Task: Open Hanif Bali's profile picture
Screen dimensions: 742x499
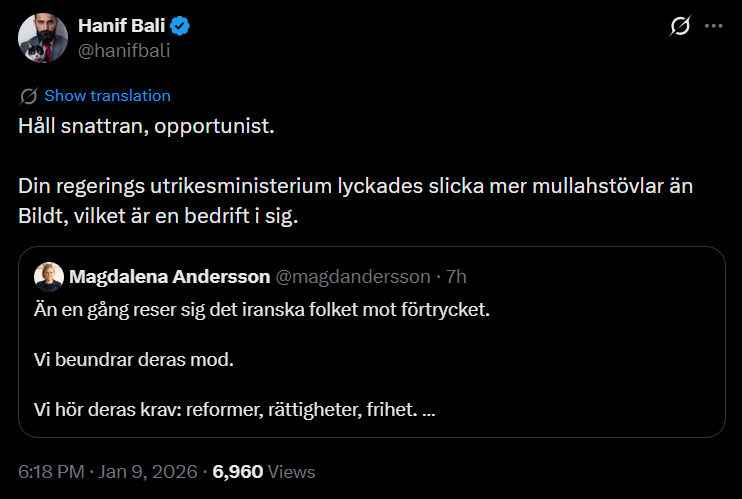Action: [x=43, y=38]
